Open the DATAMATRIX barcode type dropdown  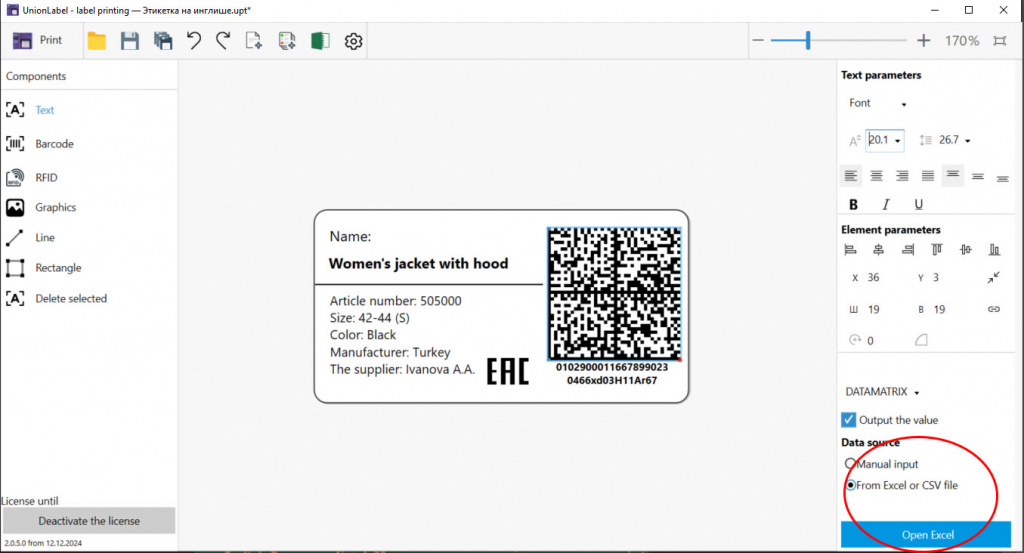pos(882,392)
